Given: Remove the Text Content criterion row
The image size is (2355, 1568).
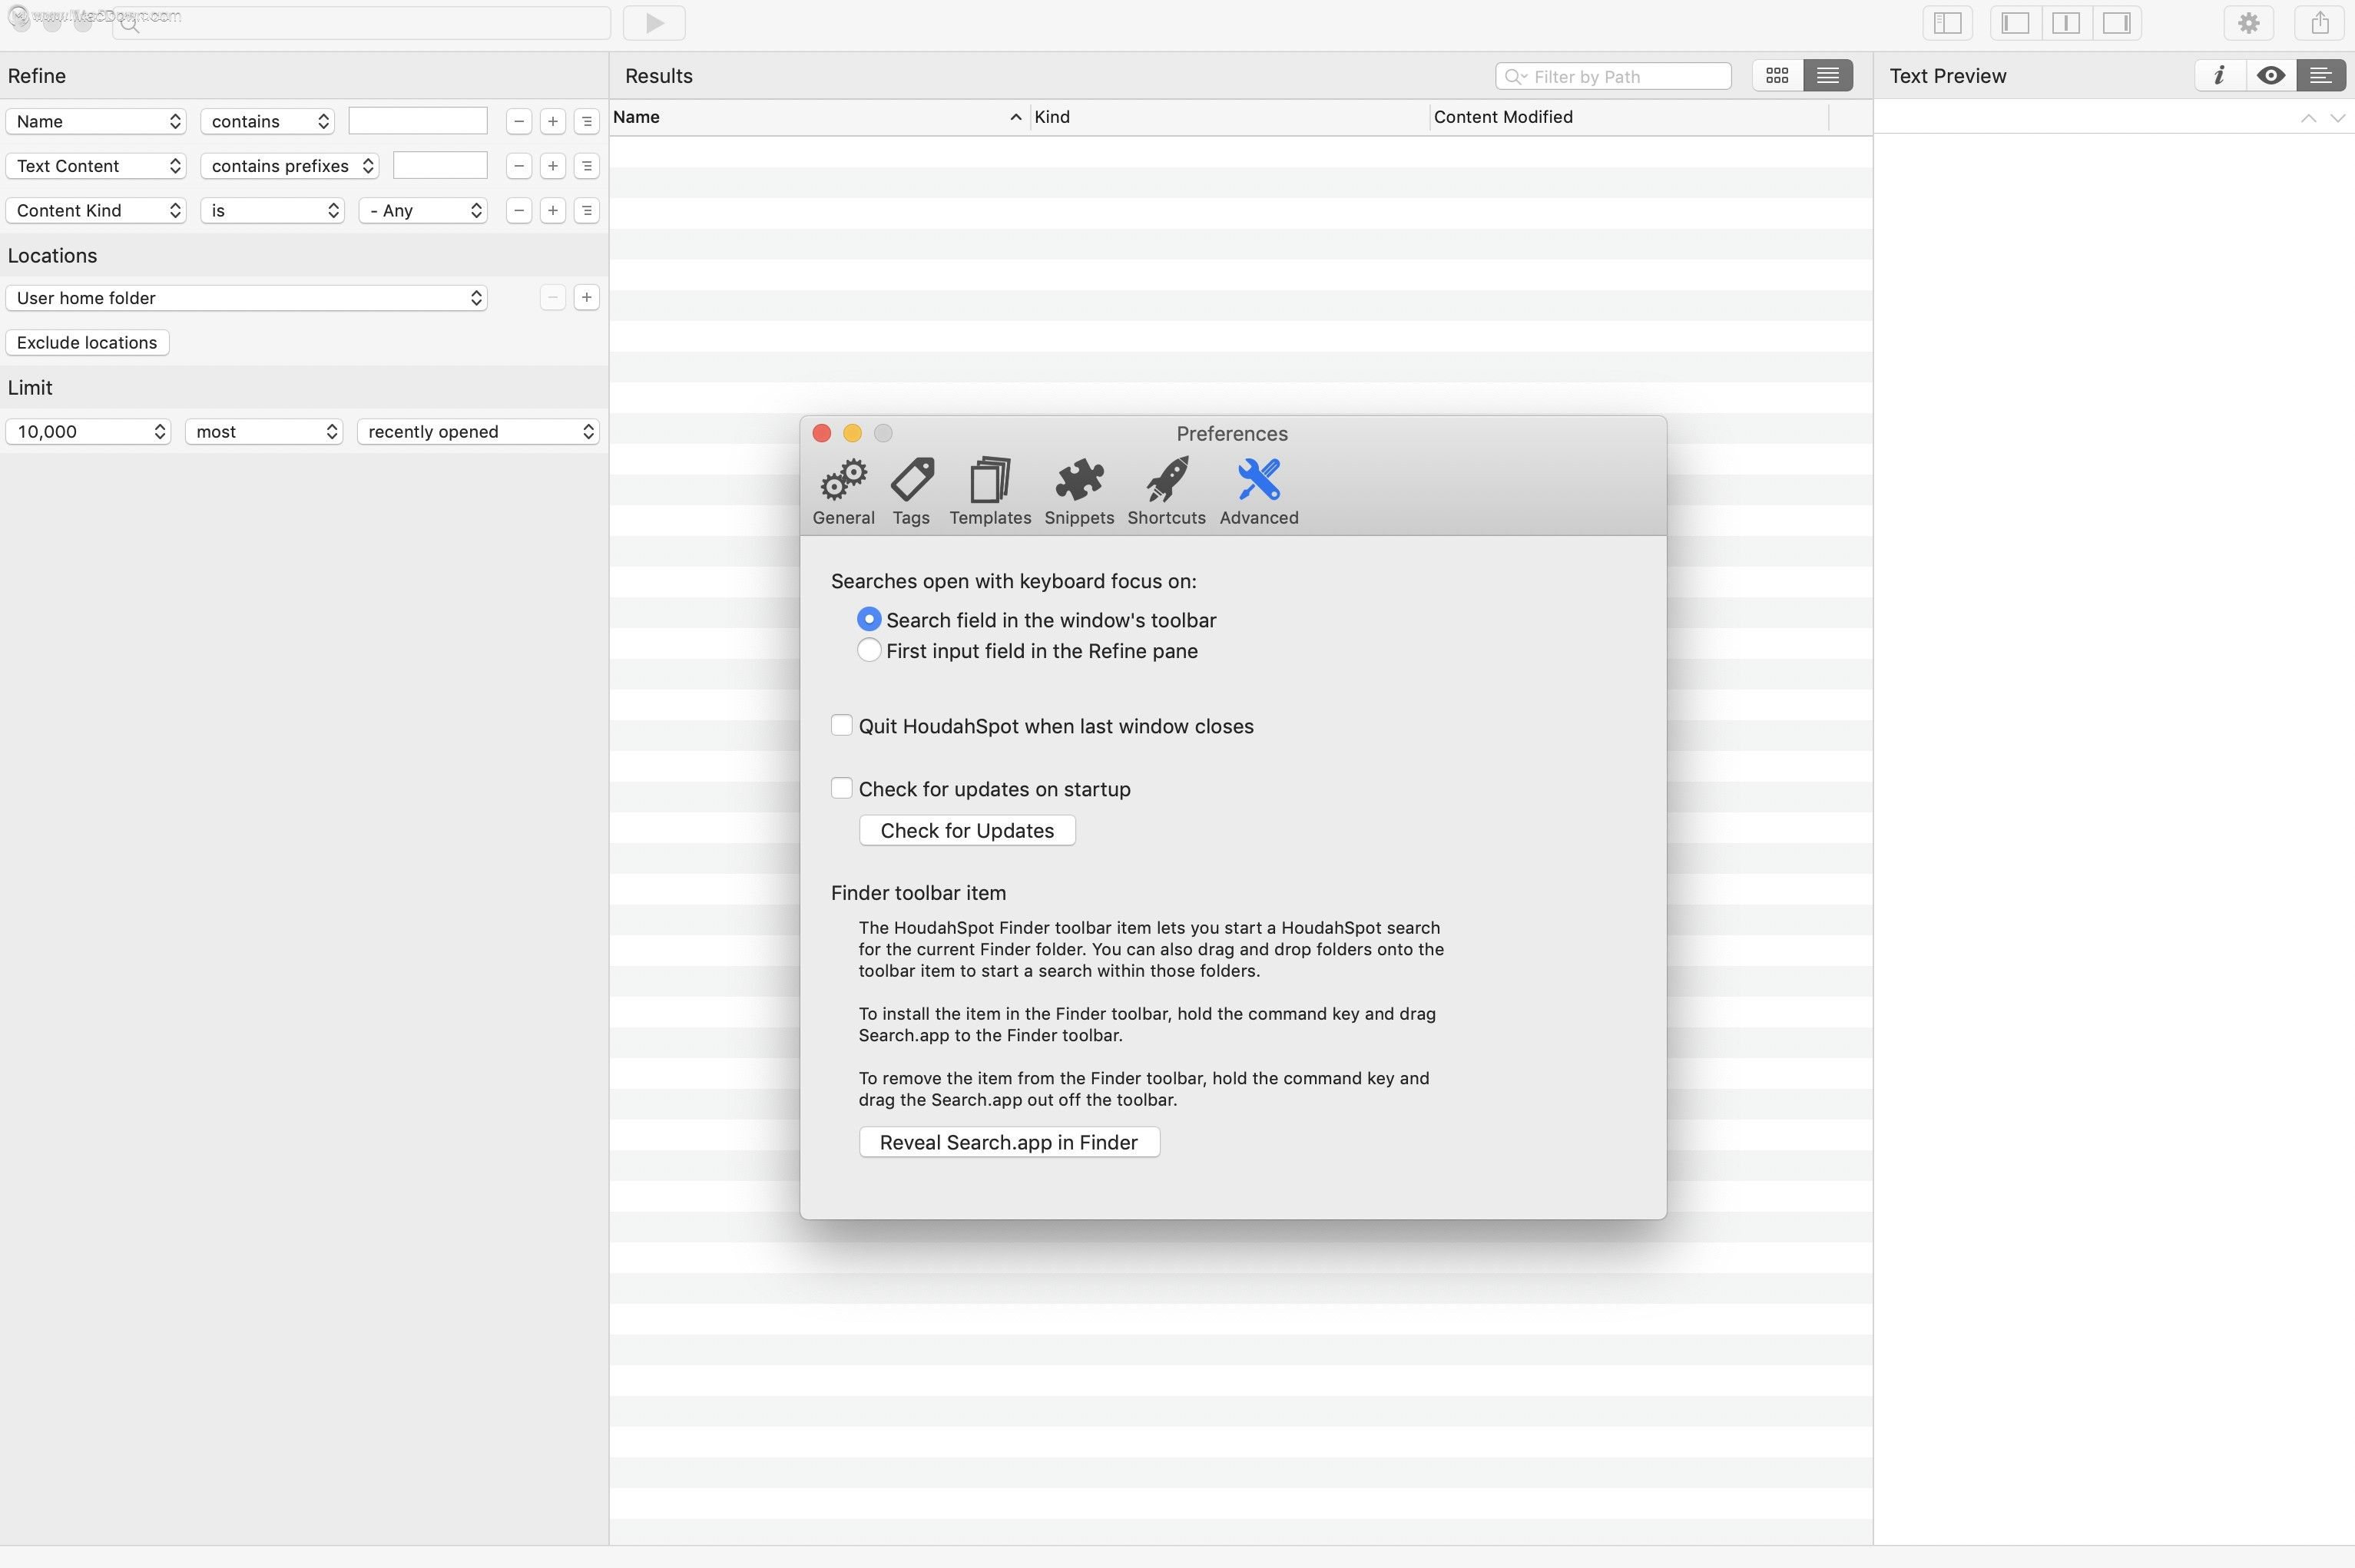Looking at the screenshot, I should [518, 166].
